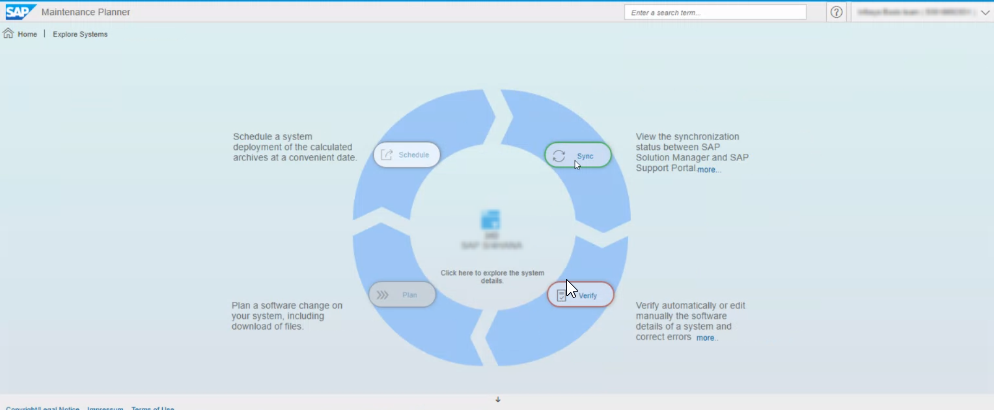Viewport: 994px width, 410px height.
Task: Click the Plan chevrons icon
Action: pos(382,295)
